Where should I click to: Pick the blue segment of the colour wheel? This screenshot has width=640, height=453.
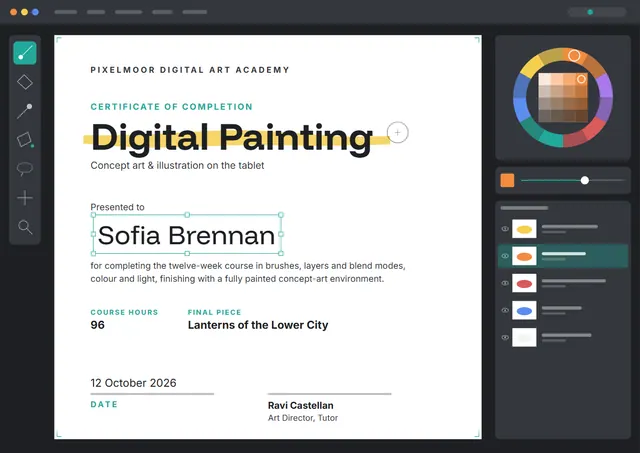(x=520, y=109)
